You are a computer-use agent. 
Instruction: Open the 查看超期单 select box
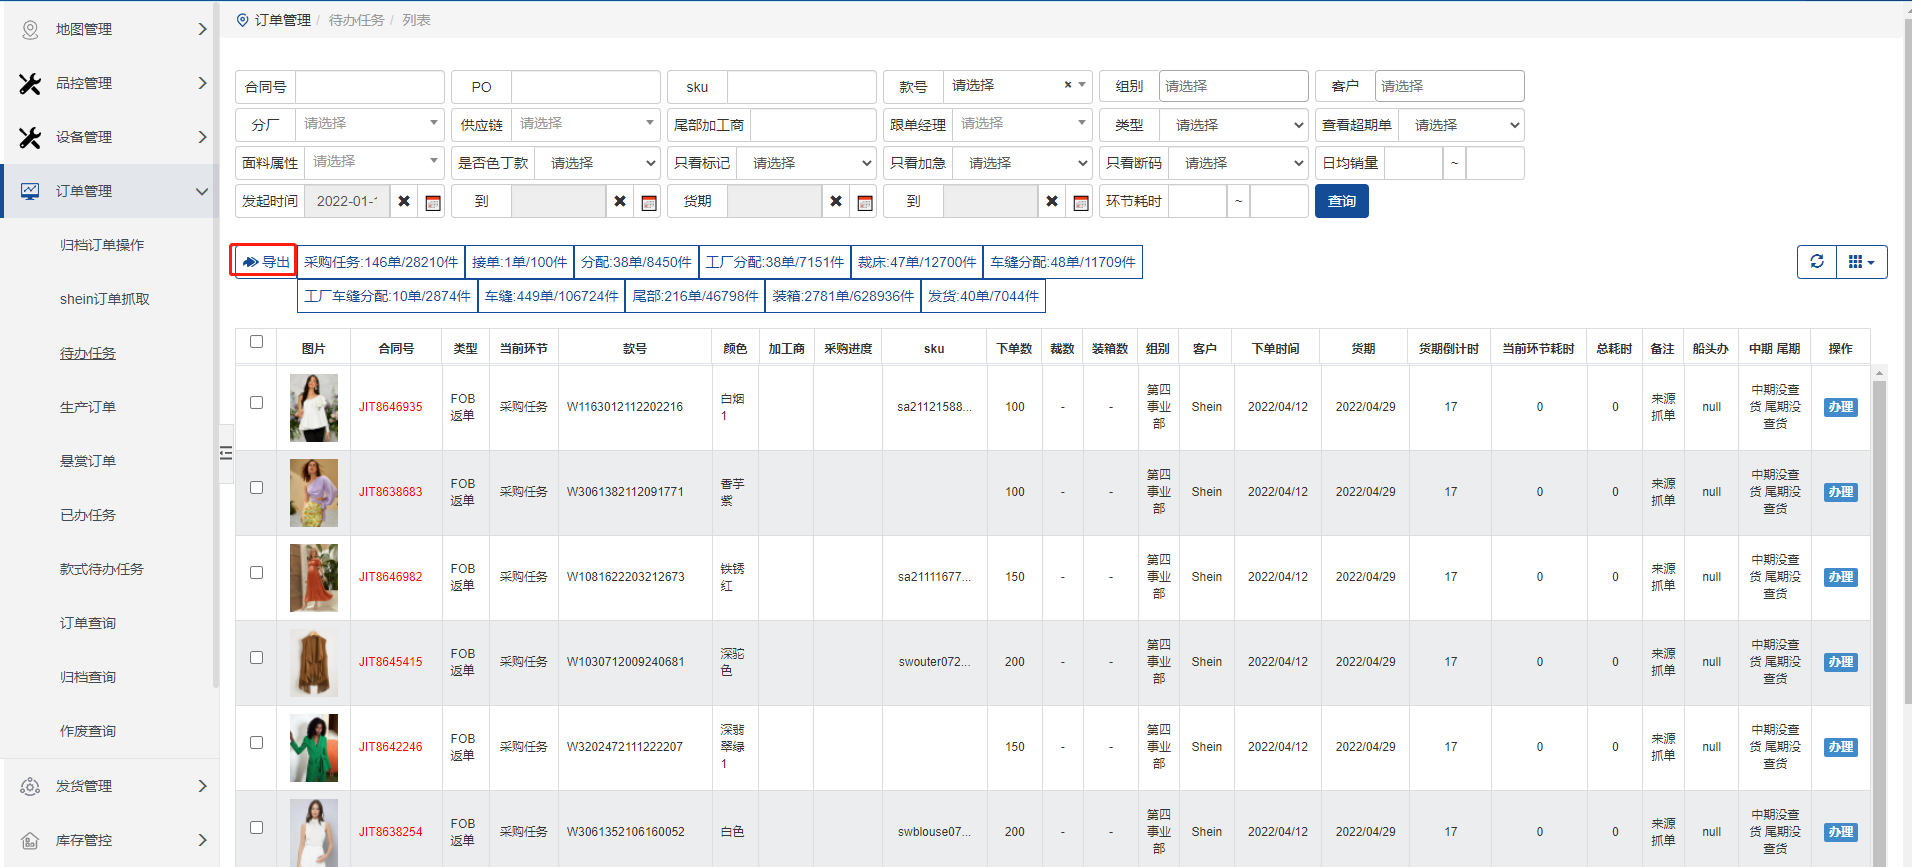pos(1461,125)
